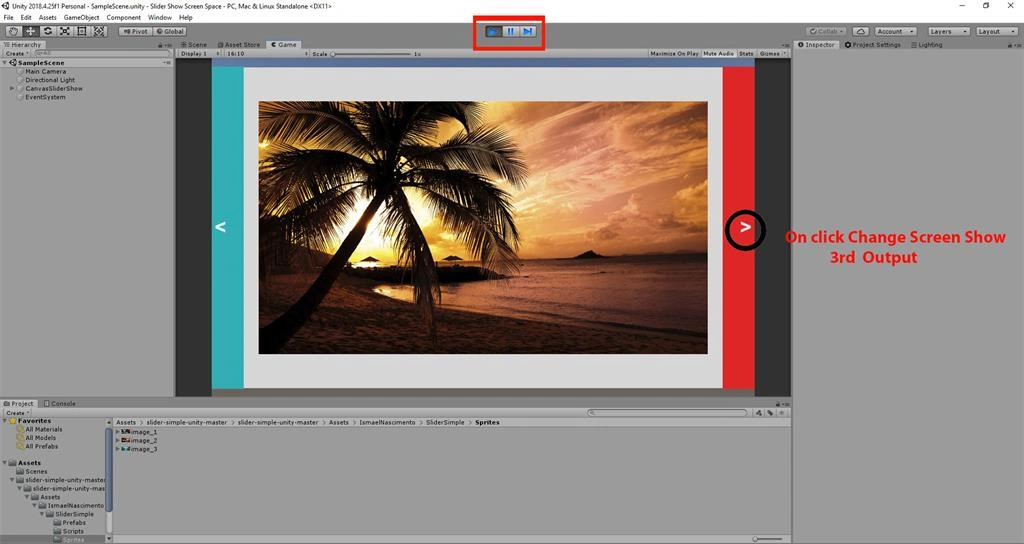Open the Collab dropdown
Image resolution: width=1024 pixels, height=544 pixels.
point(826,31)
